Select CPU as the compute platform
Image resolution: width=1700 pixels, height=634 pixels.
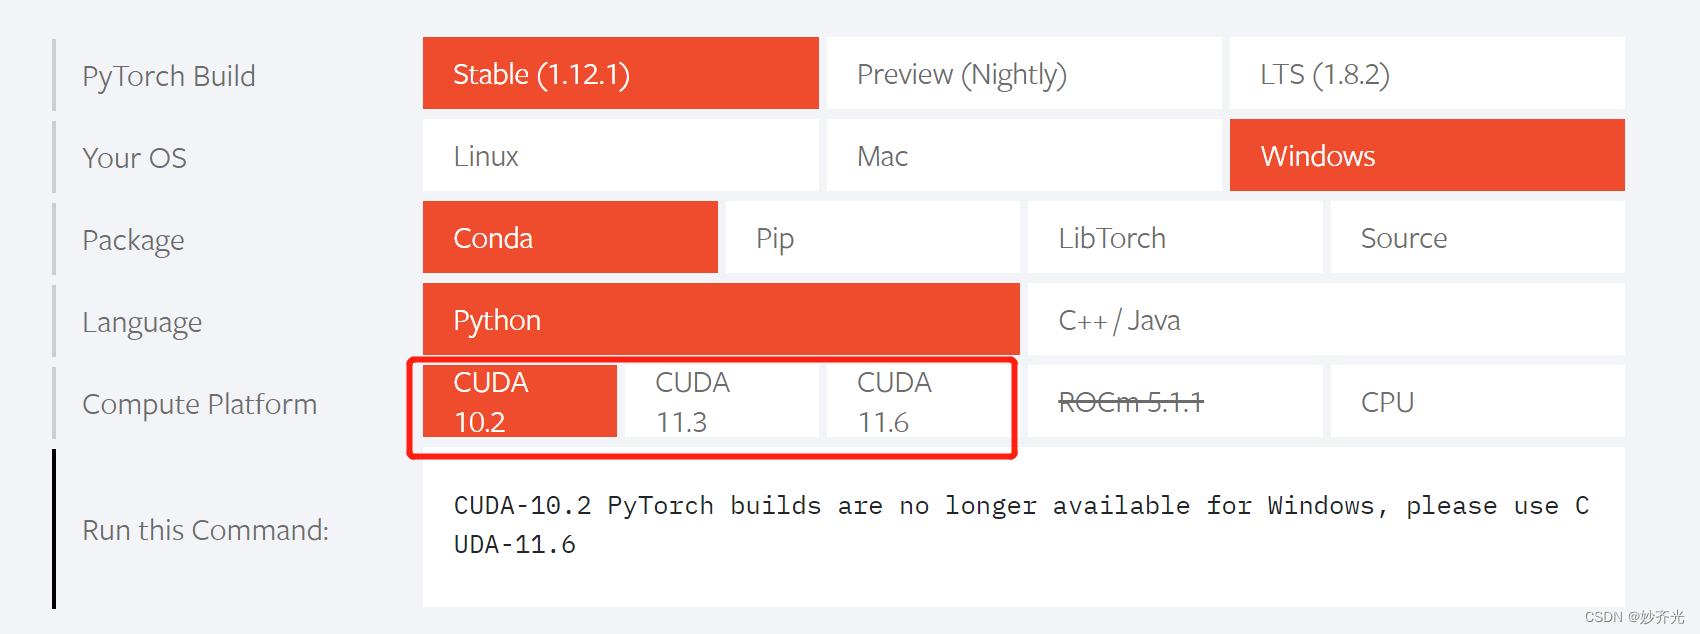[x=1477, y=401]
